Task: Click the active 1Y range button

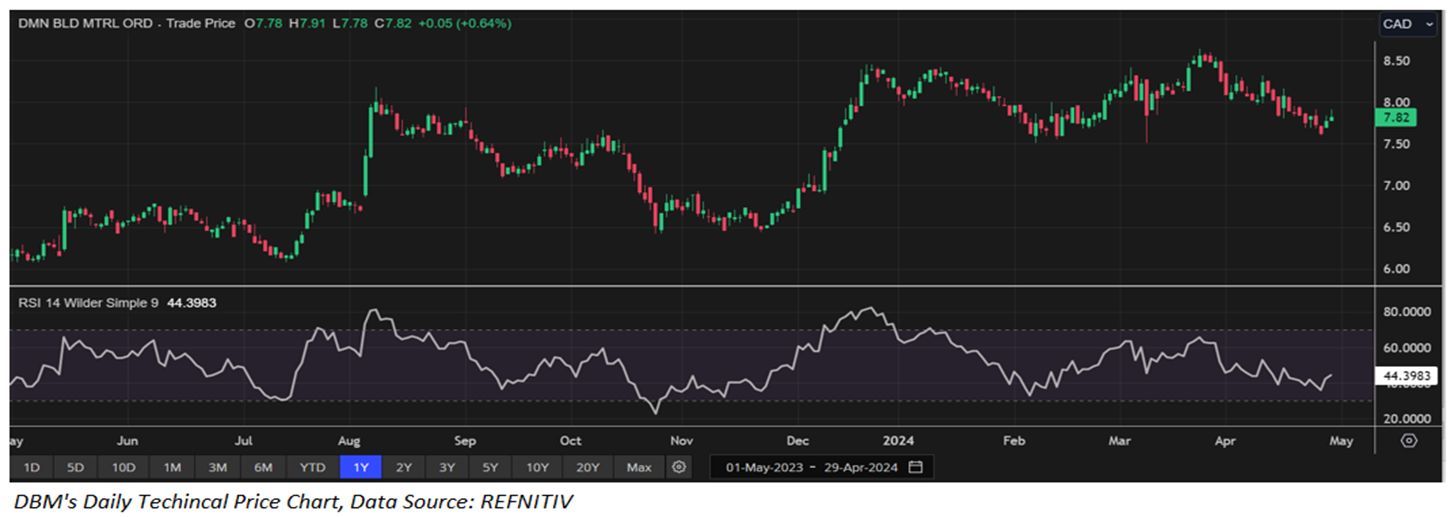Action: point(359,467)
